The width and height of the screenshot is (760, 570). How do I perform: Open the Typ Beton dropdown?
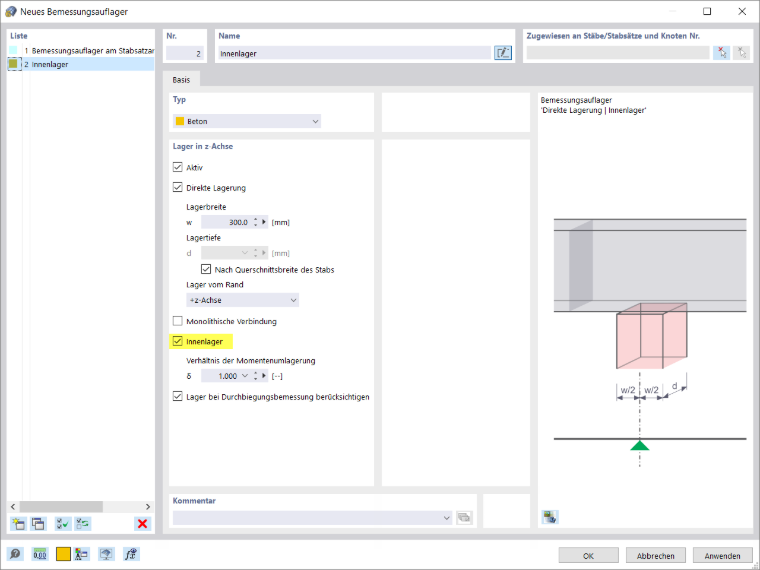point(247,121)
